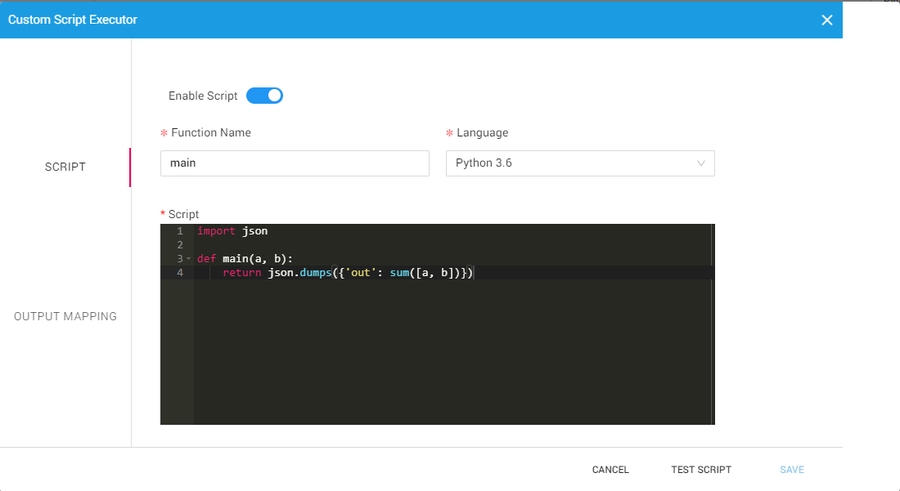Select line number 2 in editor gutter
The image size is (900, 491).
(x=180, y=245)
